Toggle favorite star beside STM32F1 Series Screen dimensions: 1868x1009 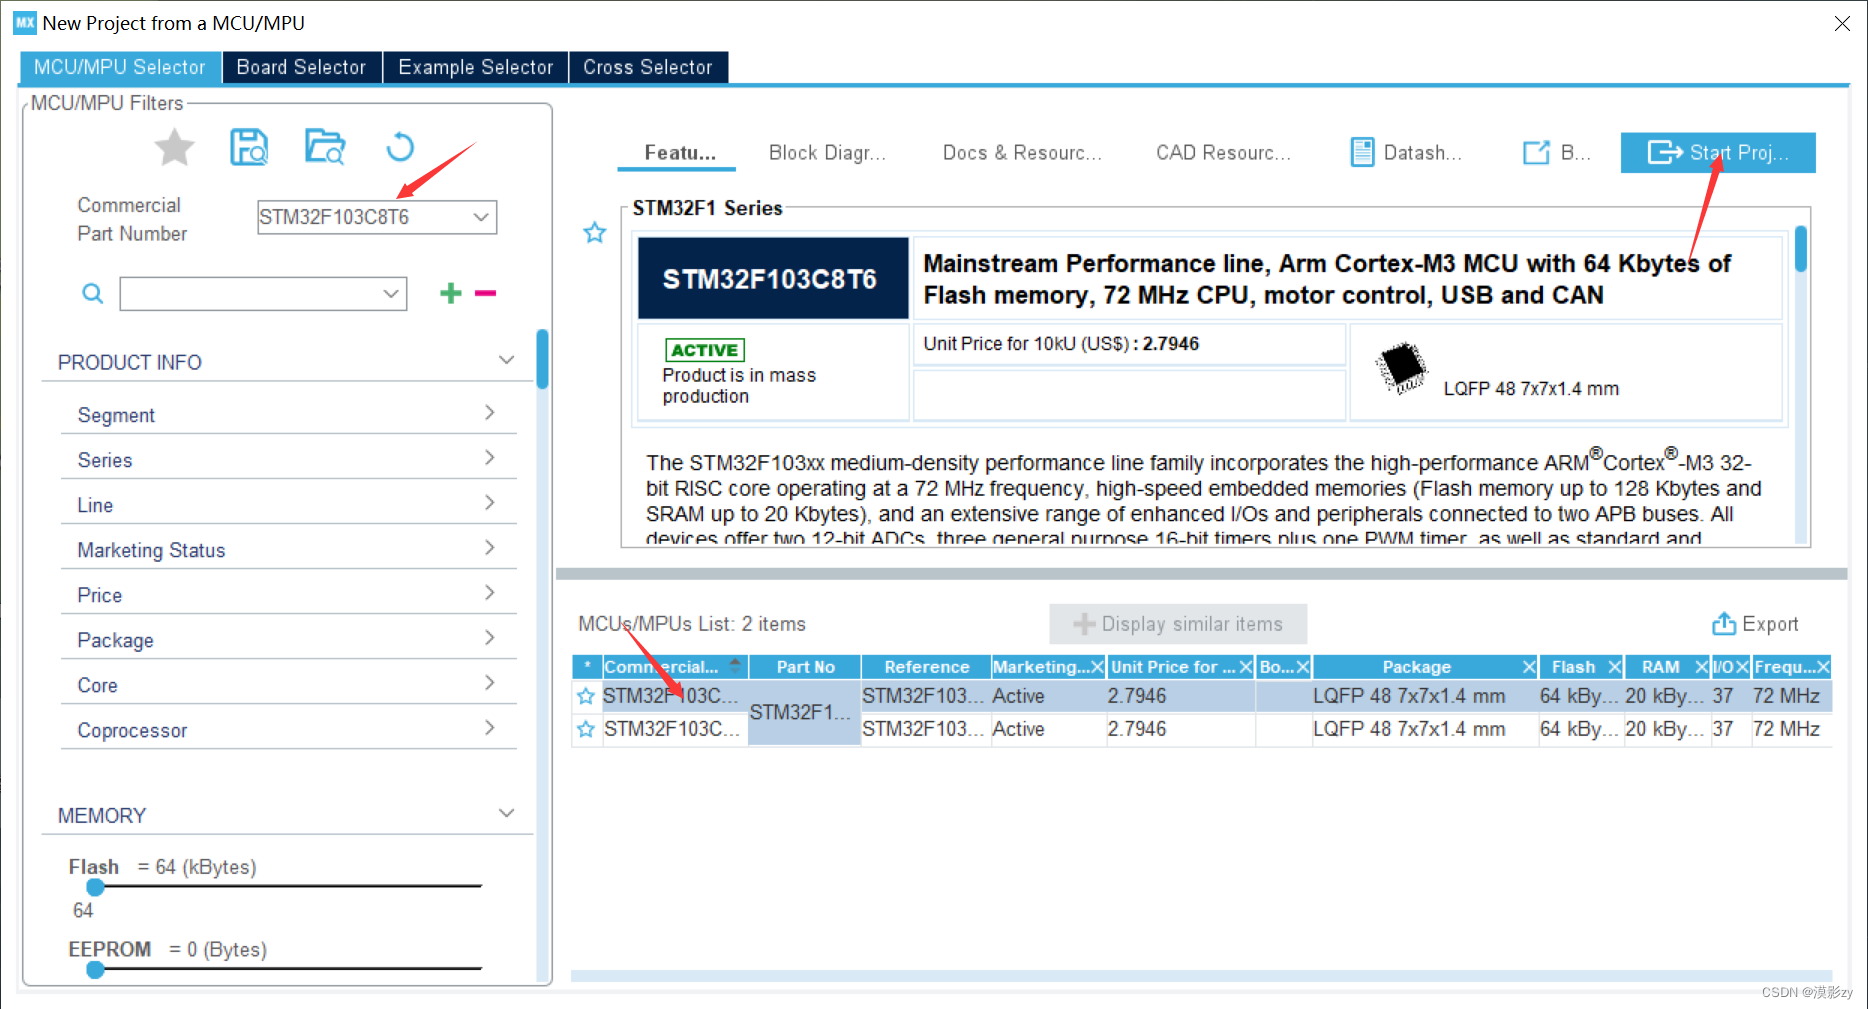(x=595, y=233)
